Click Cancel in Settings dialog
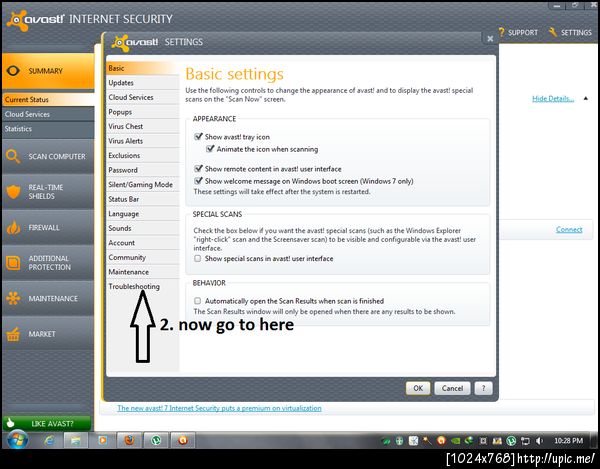This screenshot has width=600, height=469. (452, 388)
